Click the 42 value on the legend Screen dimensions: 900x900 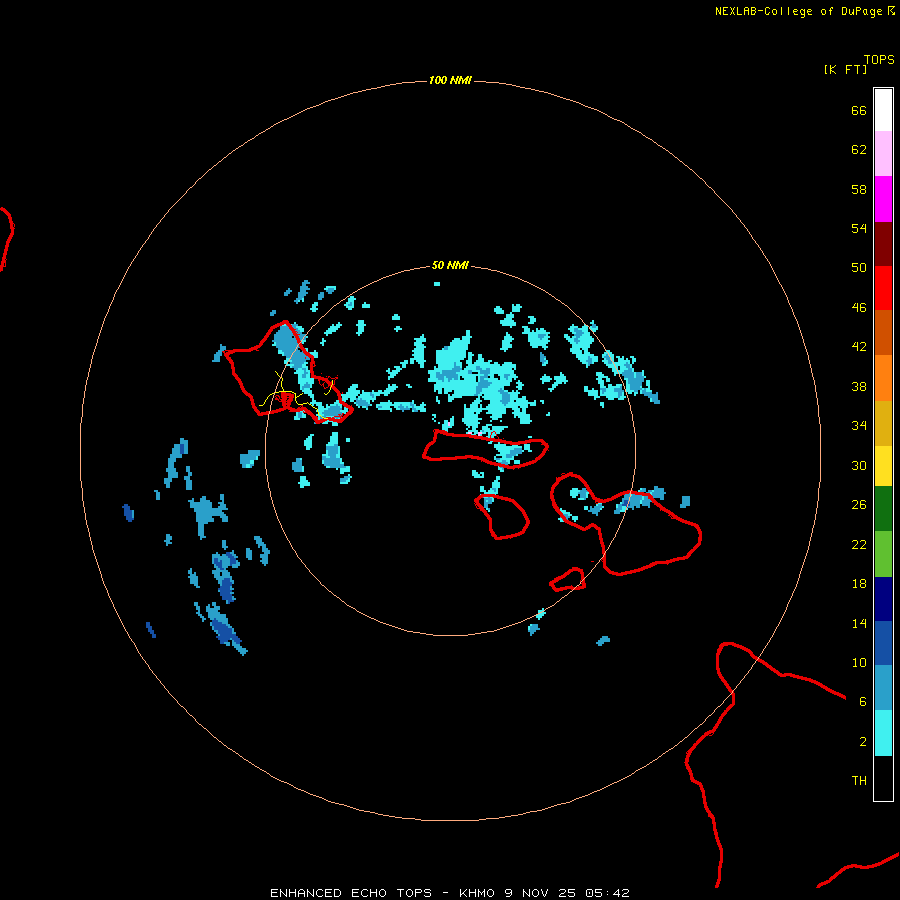pos(859,347)
